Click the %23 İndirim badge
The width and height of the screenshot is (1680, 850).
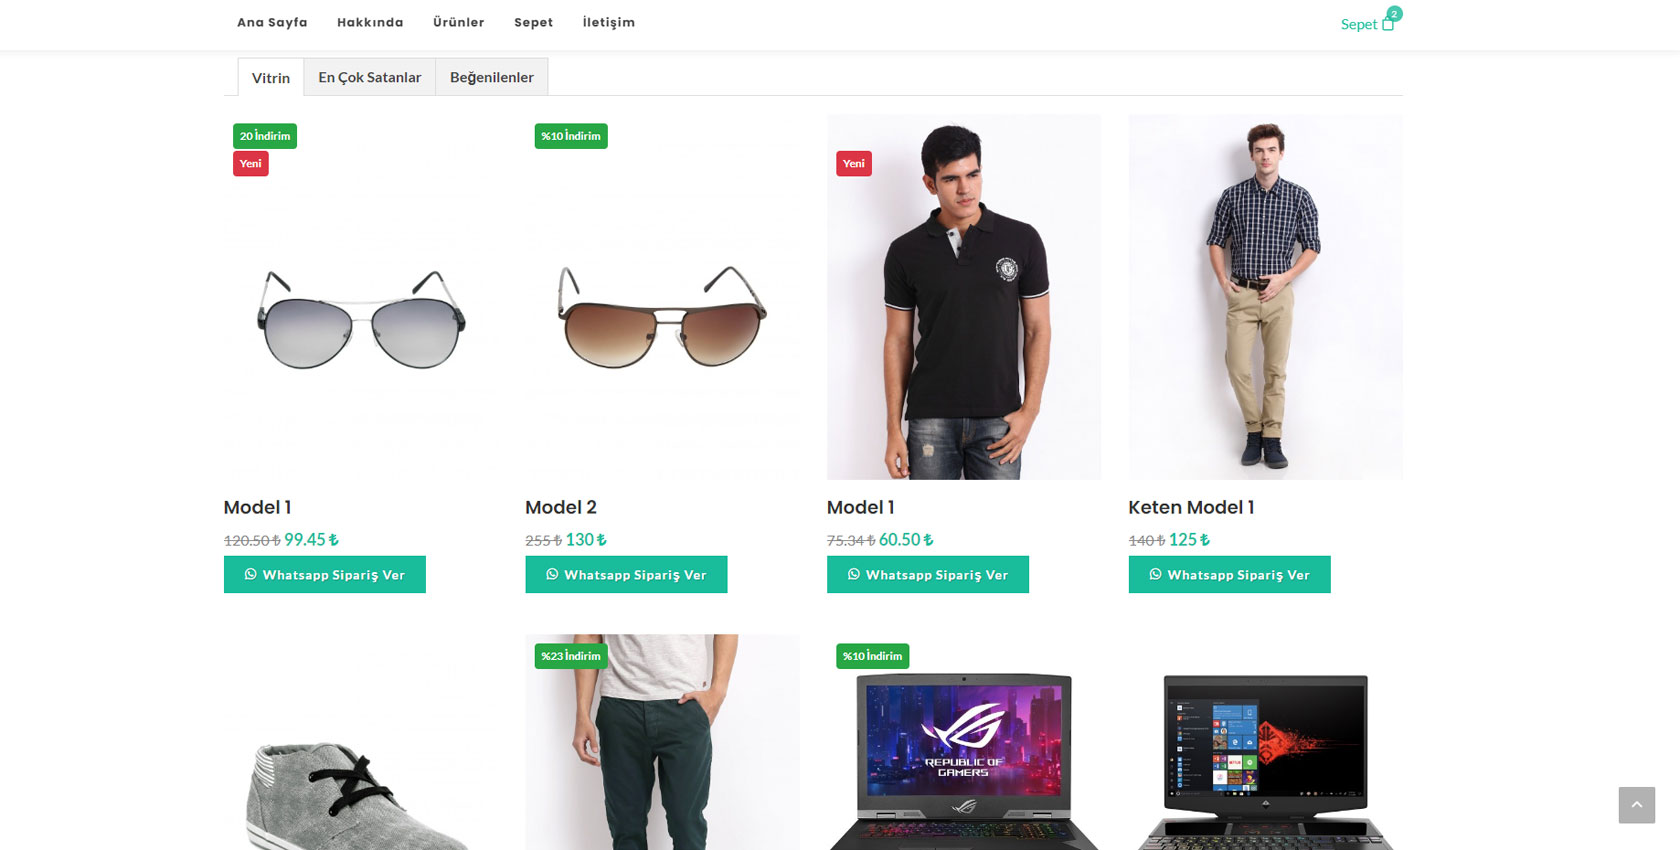(x=571, y=656)
